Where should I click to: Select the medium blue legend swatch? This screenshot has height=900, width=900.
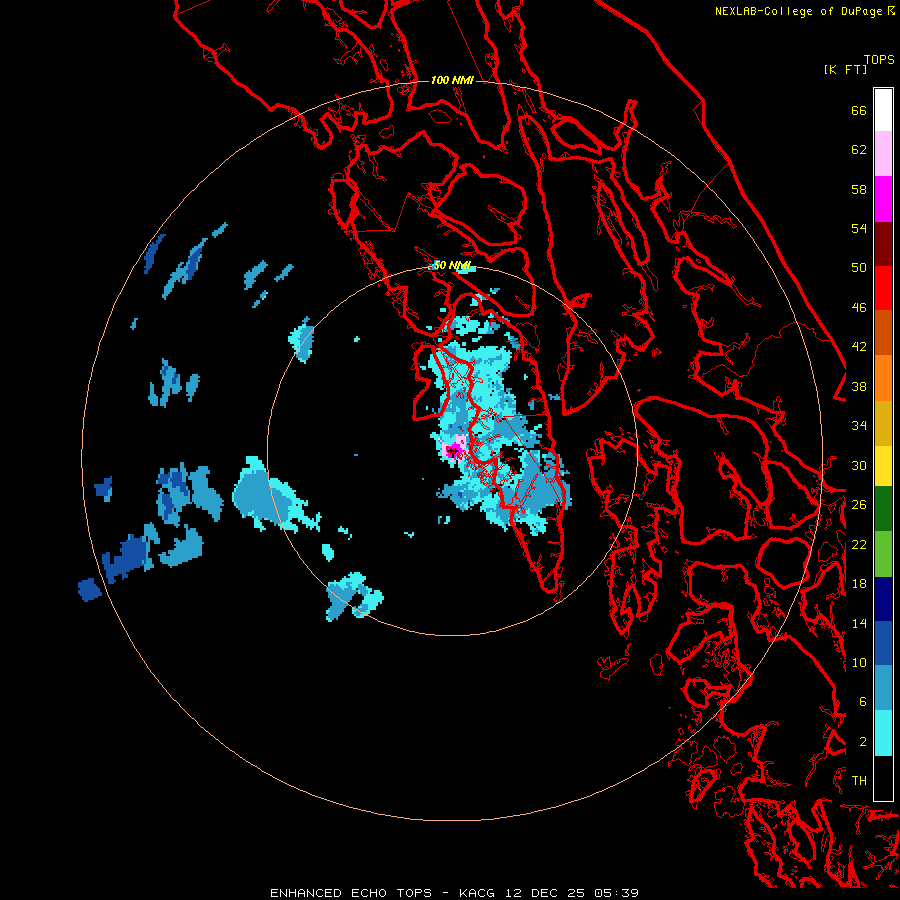(883, 643)
